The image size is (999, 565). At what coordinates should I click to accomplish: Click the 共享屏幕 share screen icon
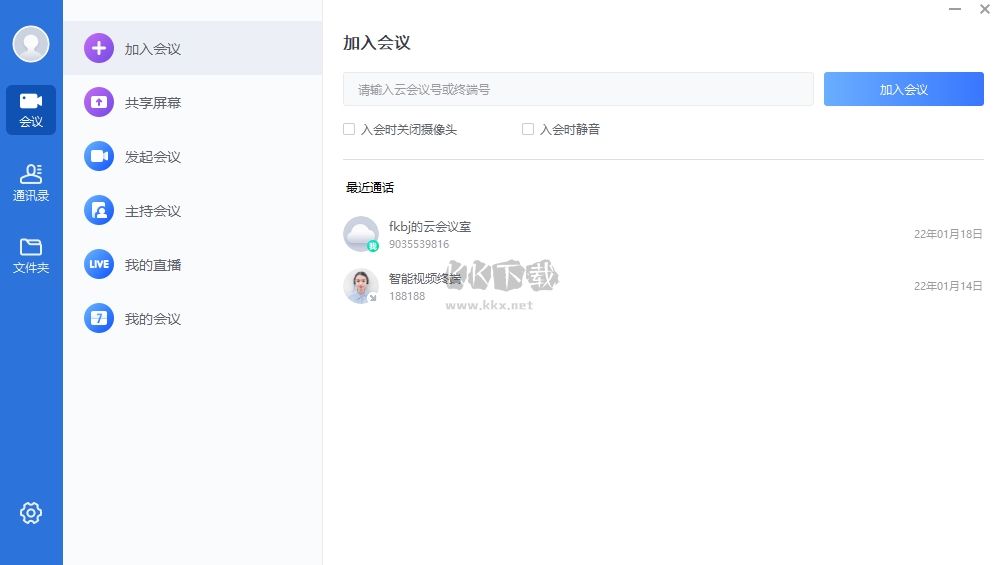99,102
